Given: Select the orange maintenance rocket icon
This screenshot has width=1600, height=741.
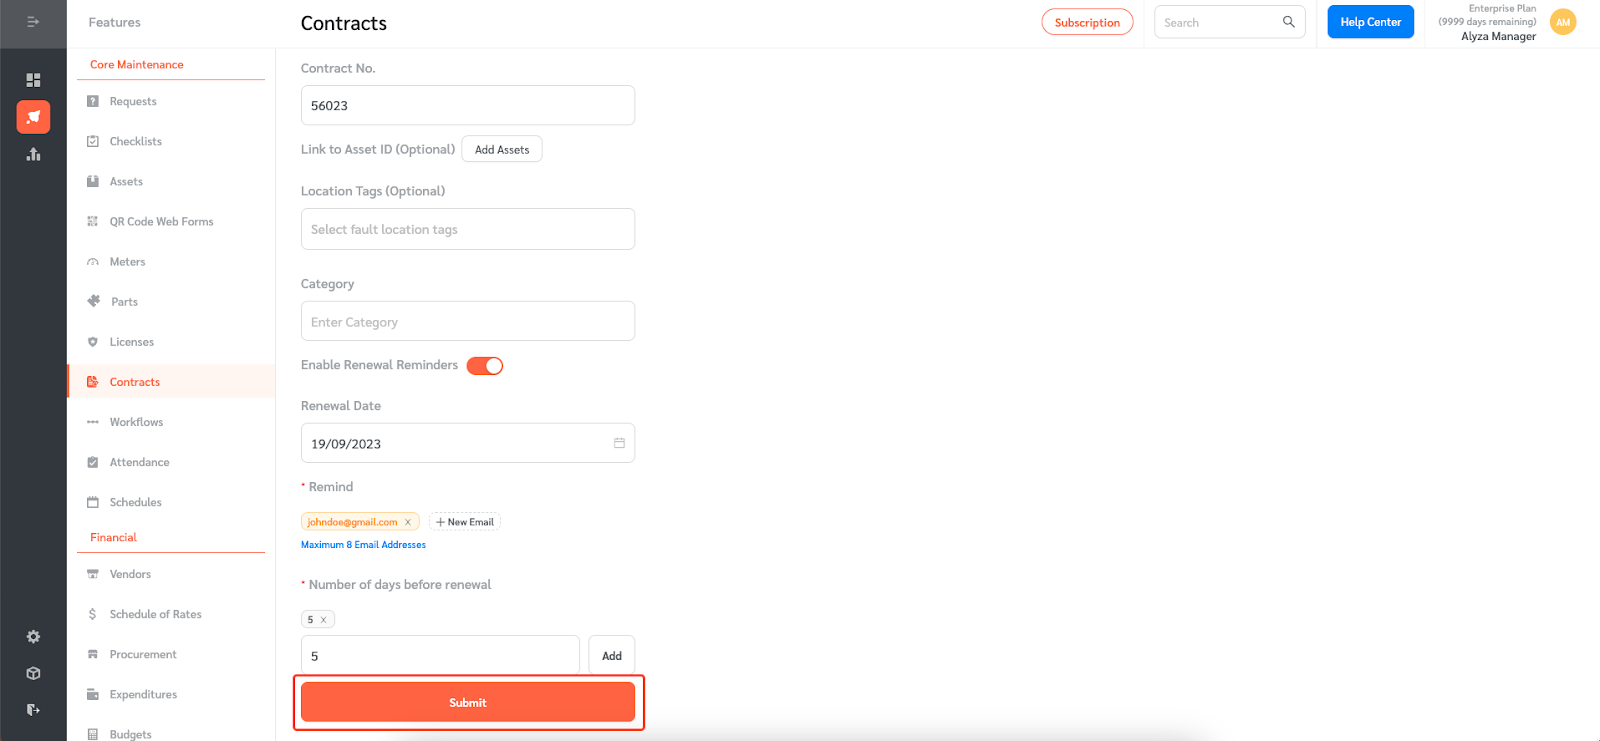Looking at the screenshot, I should (33, 117).
